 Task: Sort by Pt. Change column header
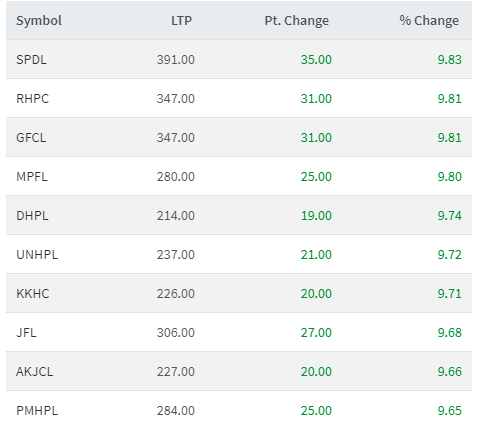coord(297,21)
